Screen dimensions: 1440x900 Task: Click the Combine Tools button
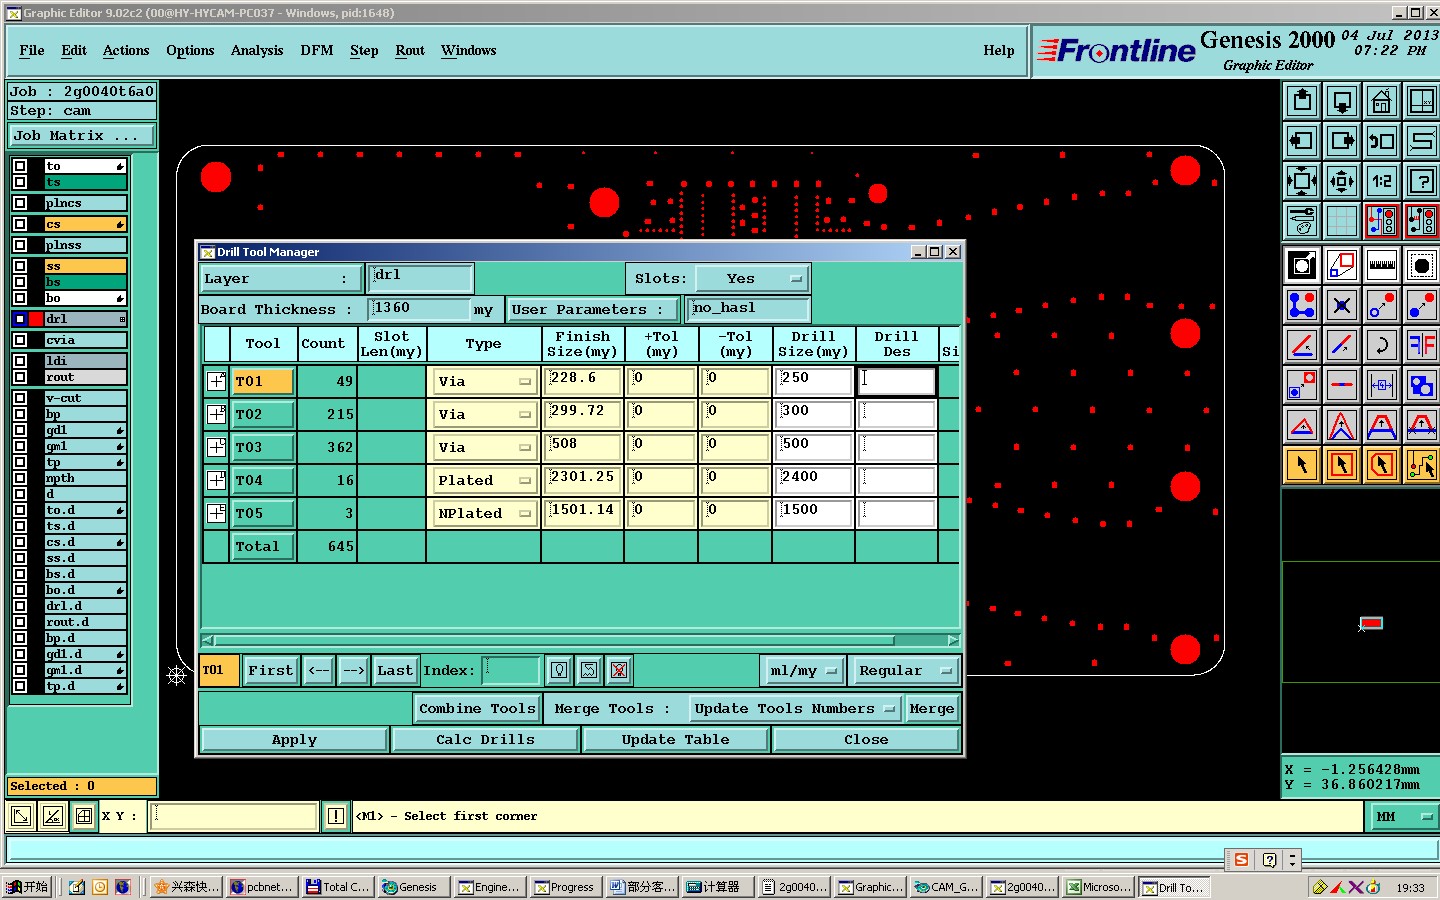click(477, 708)
